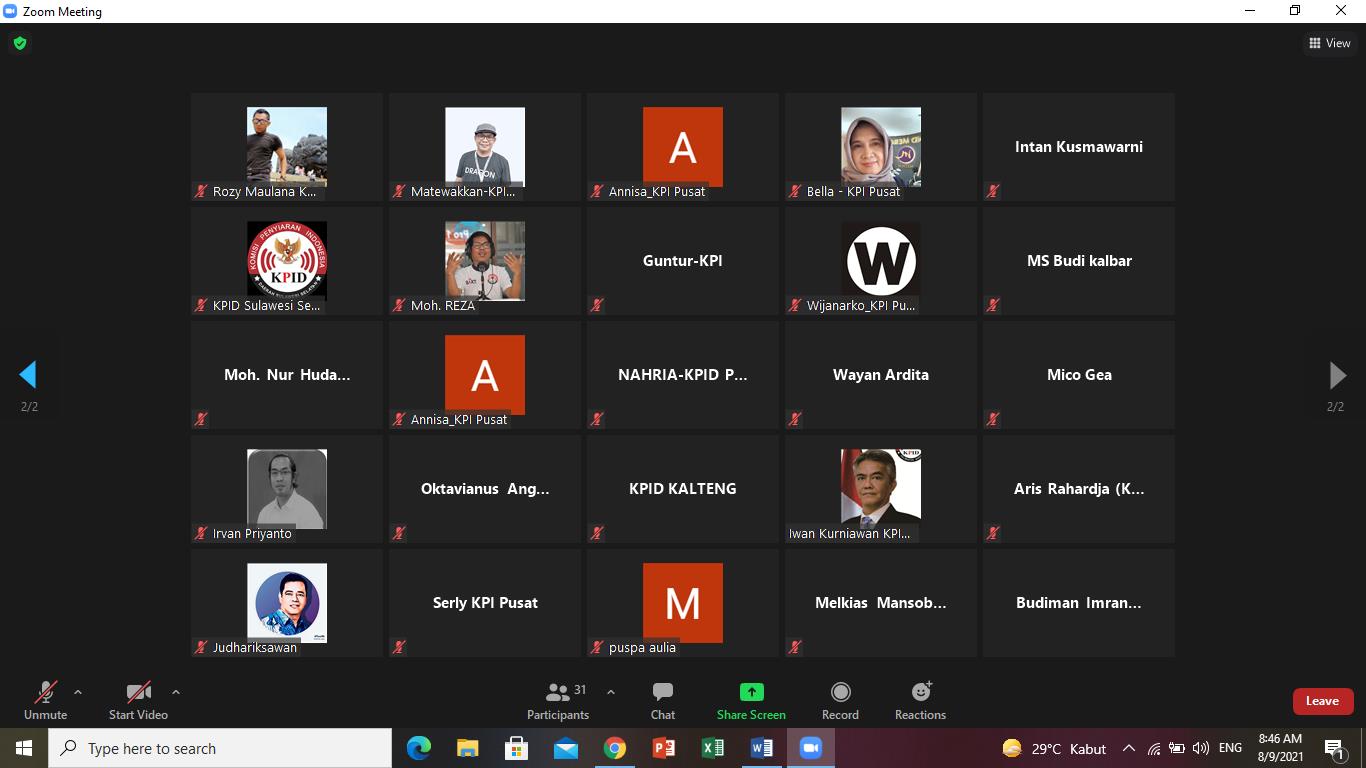Expand audio options arrow next to Unmute
Image resolution: width=1366 pixels, height=768 pixels.
click(78, 692)
